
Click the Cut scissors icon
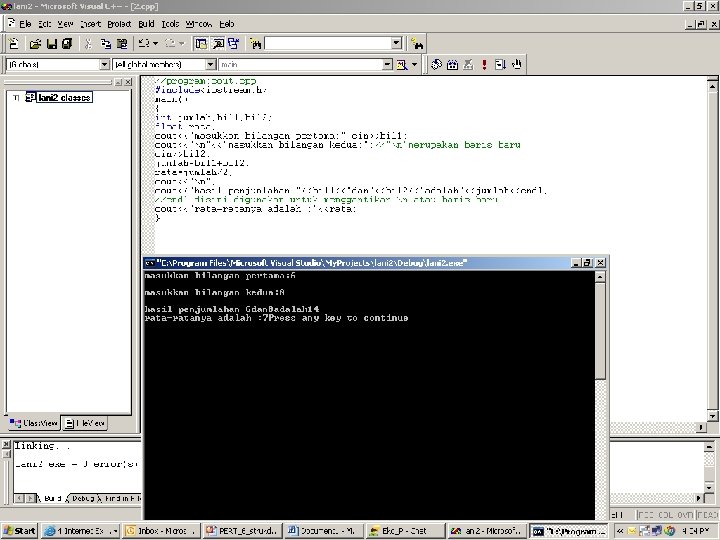(89, 44)
